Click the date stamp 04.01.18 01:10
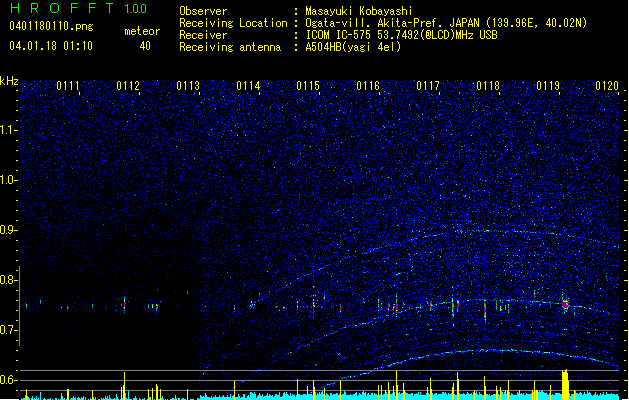This screenshot has width=629, height=400. (x=51, y=46)
